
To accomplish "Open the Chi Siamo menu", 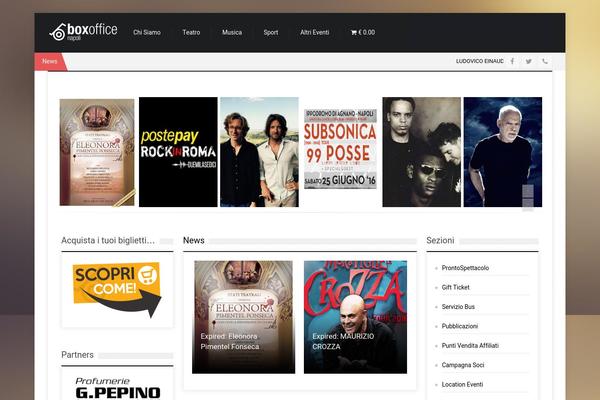I will tap(147, 33).
